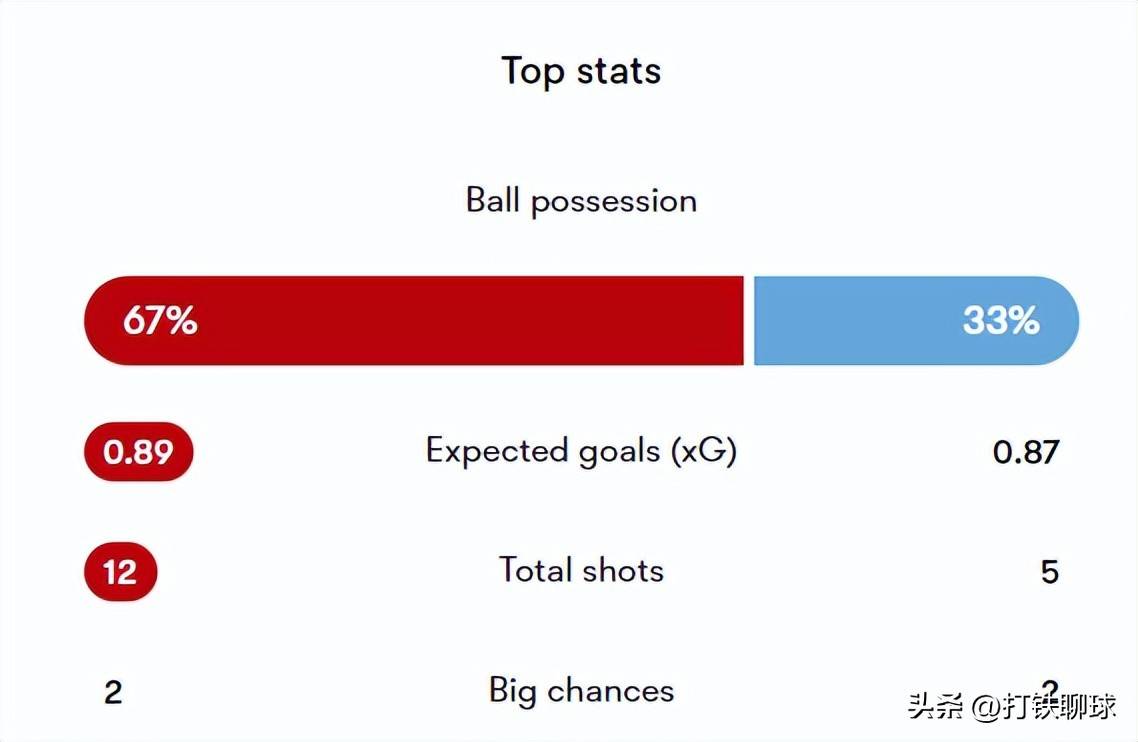Click the red 12 total shots badge

point(120,572)
